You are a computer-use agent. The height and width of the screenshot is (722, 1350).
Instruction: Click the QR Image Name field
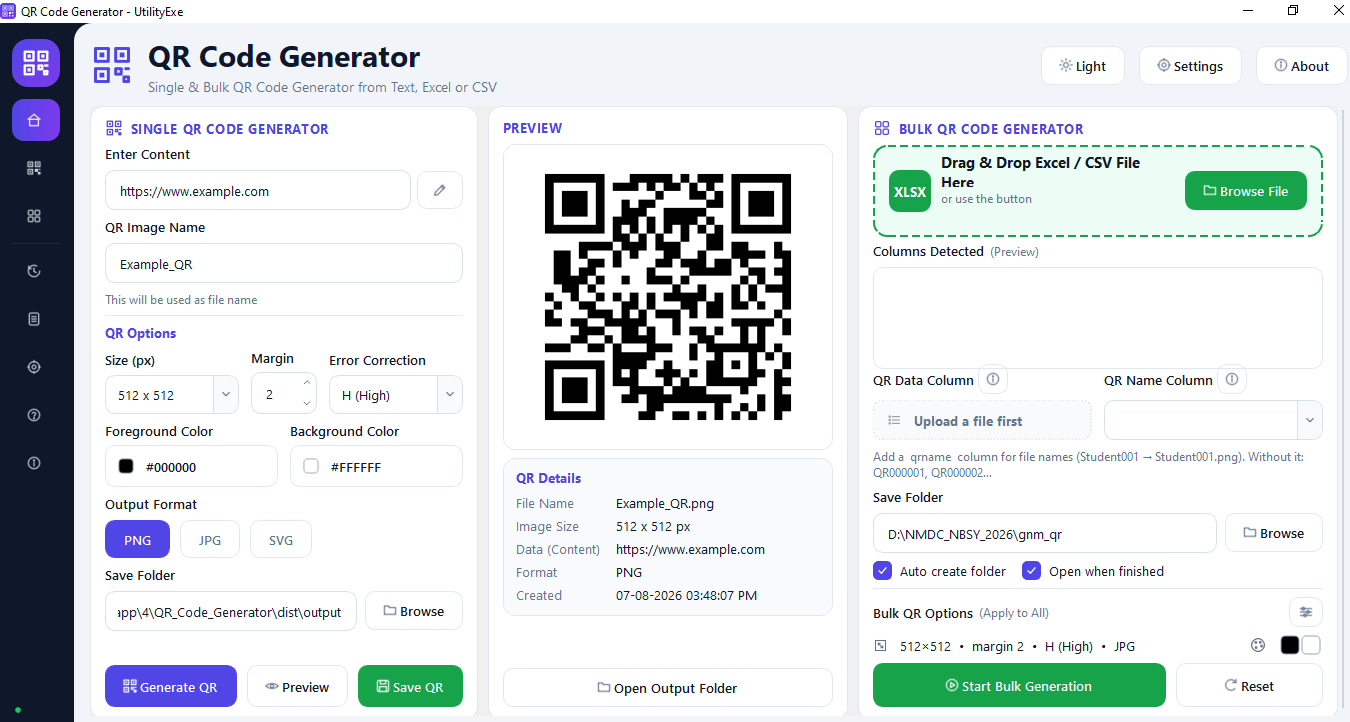[284, 263]
